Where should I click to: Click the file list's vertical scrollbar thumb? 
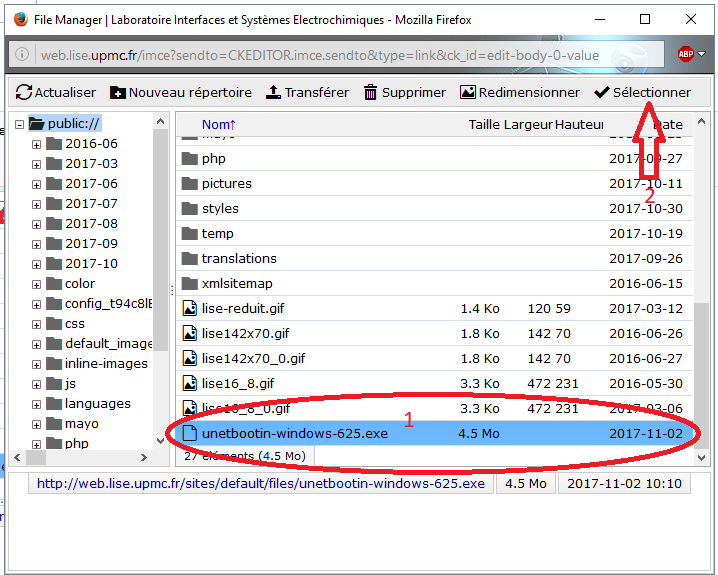(701, 375)
